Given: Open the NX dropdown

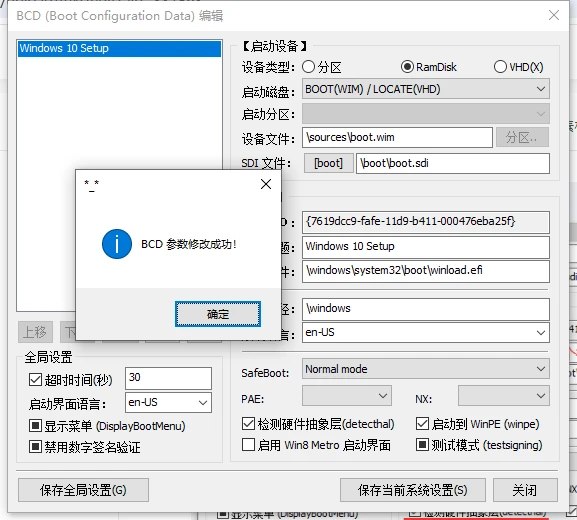Looking at the screenshot, I should [504, 396].
